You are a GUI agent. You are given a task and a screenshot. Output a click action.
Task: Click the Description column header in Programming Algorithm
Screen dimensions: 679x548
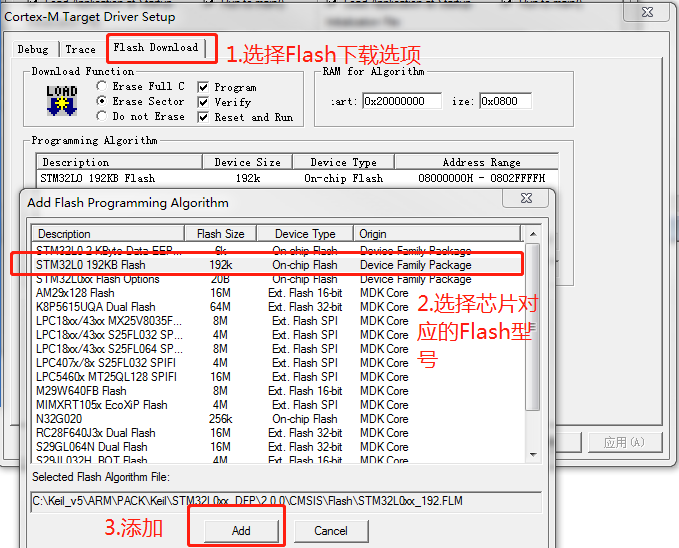119,162
